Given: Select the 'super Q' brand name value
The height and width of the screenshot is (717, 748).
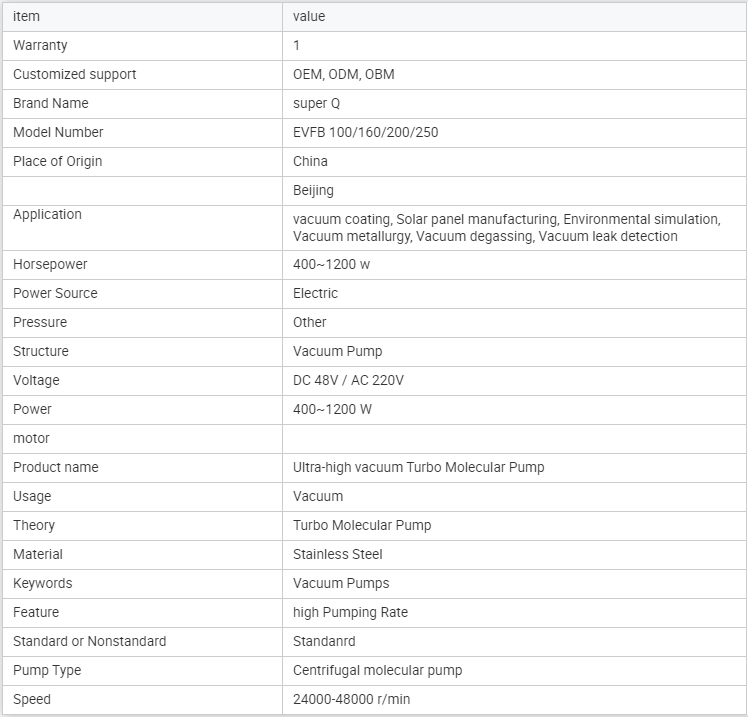Looking at the screenshot, I should pyautogui.click(x=316, y=103).
